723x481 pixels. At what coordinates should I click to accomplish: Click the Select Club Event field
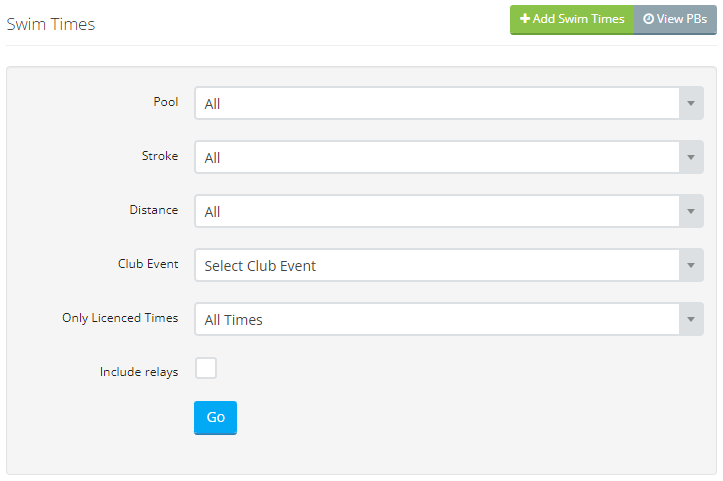tap(449, 265)
